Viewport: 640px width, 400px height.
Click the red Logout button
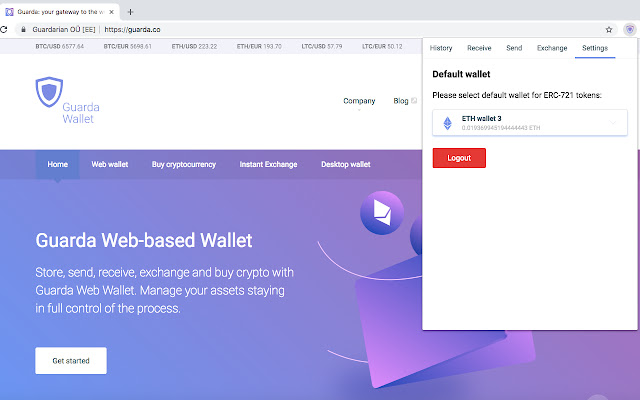tap(459, 158)
